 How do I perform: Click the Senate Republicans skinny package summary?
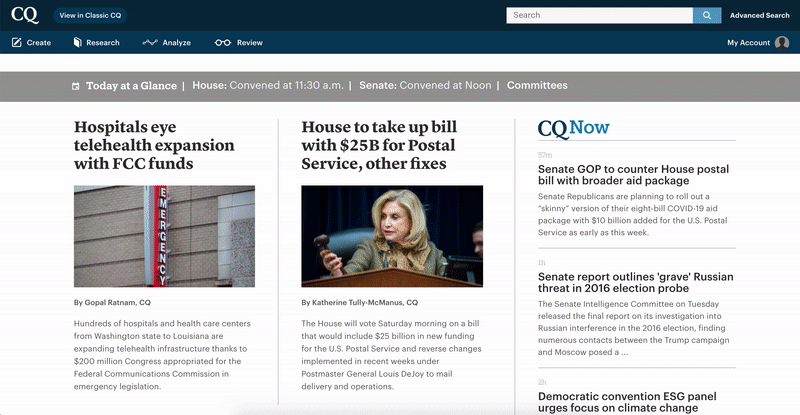(633, 214)
